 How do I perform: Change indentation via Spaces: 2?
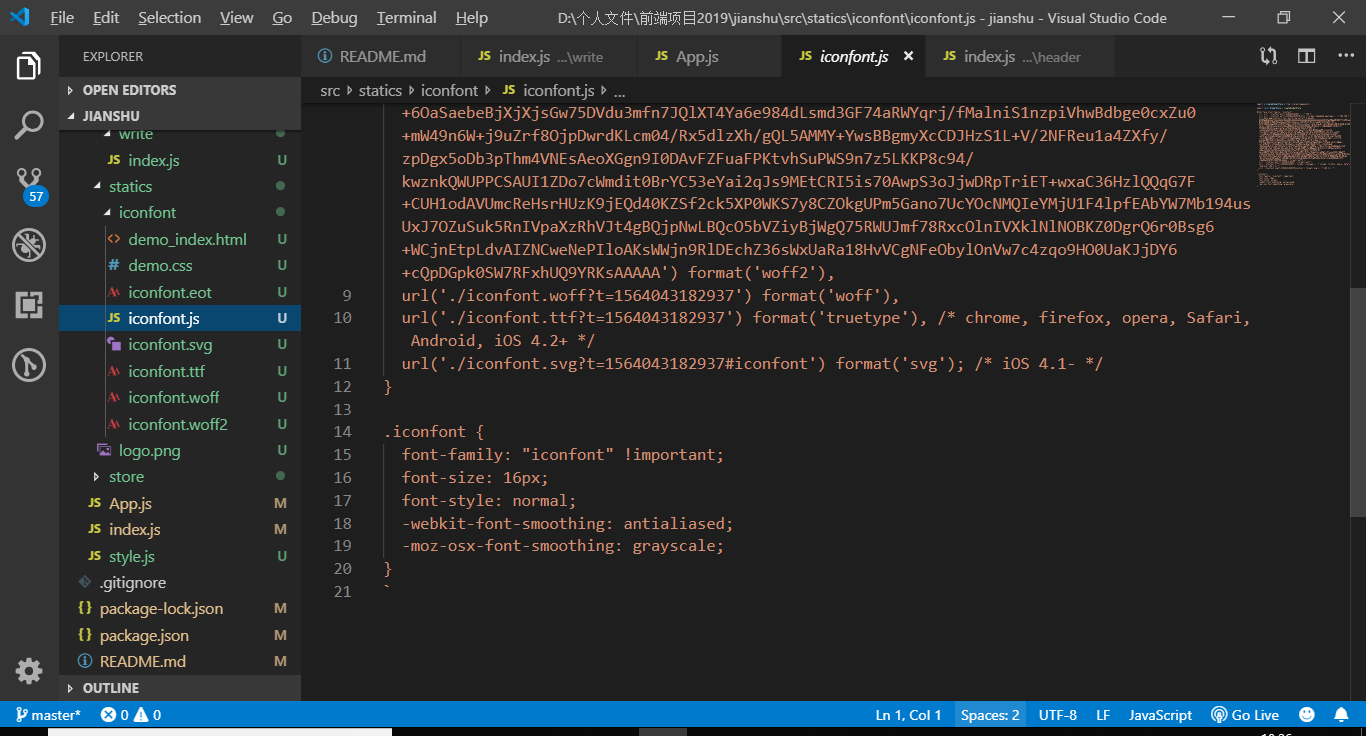click(x=990, y=715)
